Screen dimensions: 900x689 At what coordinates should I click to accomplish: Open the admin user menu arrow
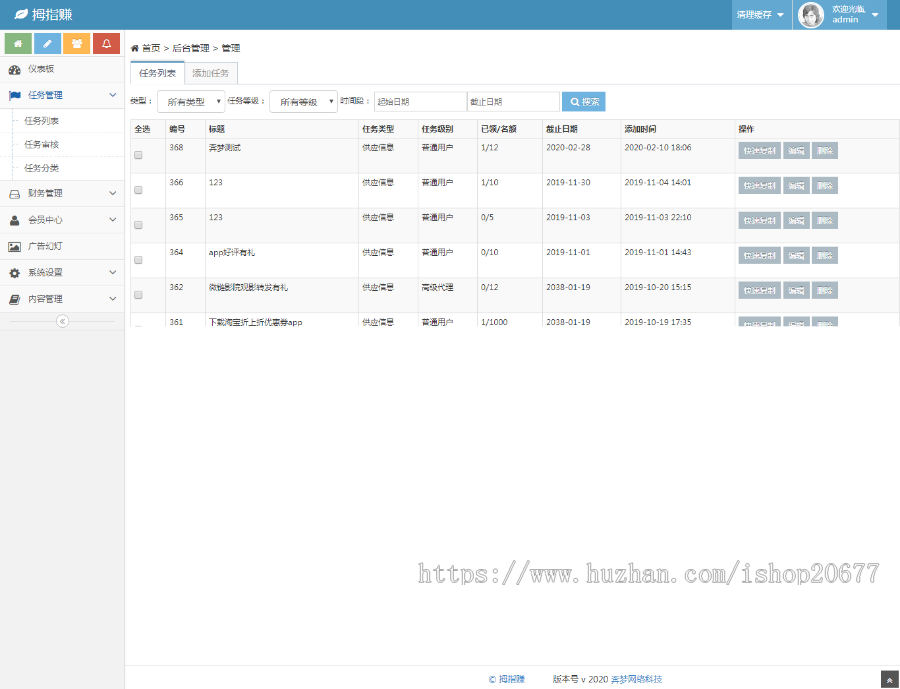[x=875, y=15]
